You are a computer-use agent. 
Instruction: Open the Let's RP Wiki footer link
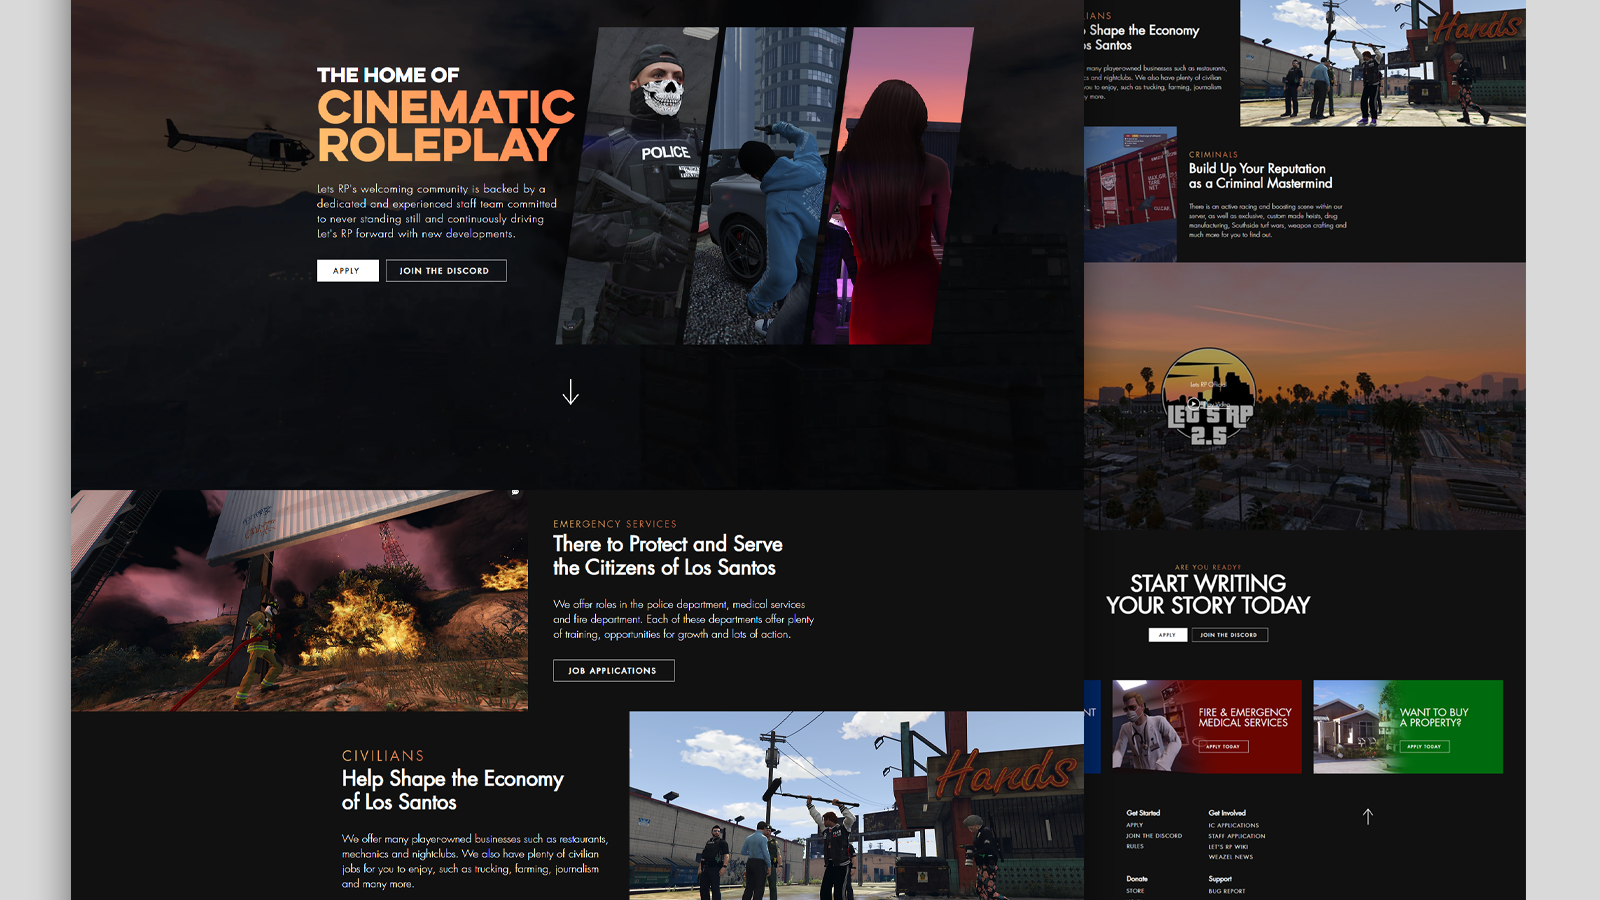tap(1228, 847)
